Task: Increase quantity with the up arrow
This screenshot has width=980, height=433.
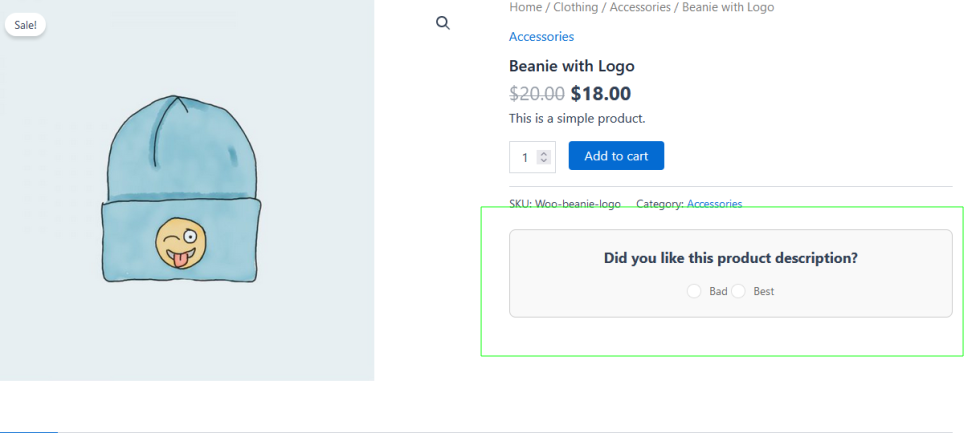Action: pyautogui.click(x=543, y=153)
